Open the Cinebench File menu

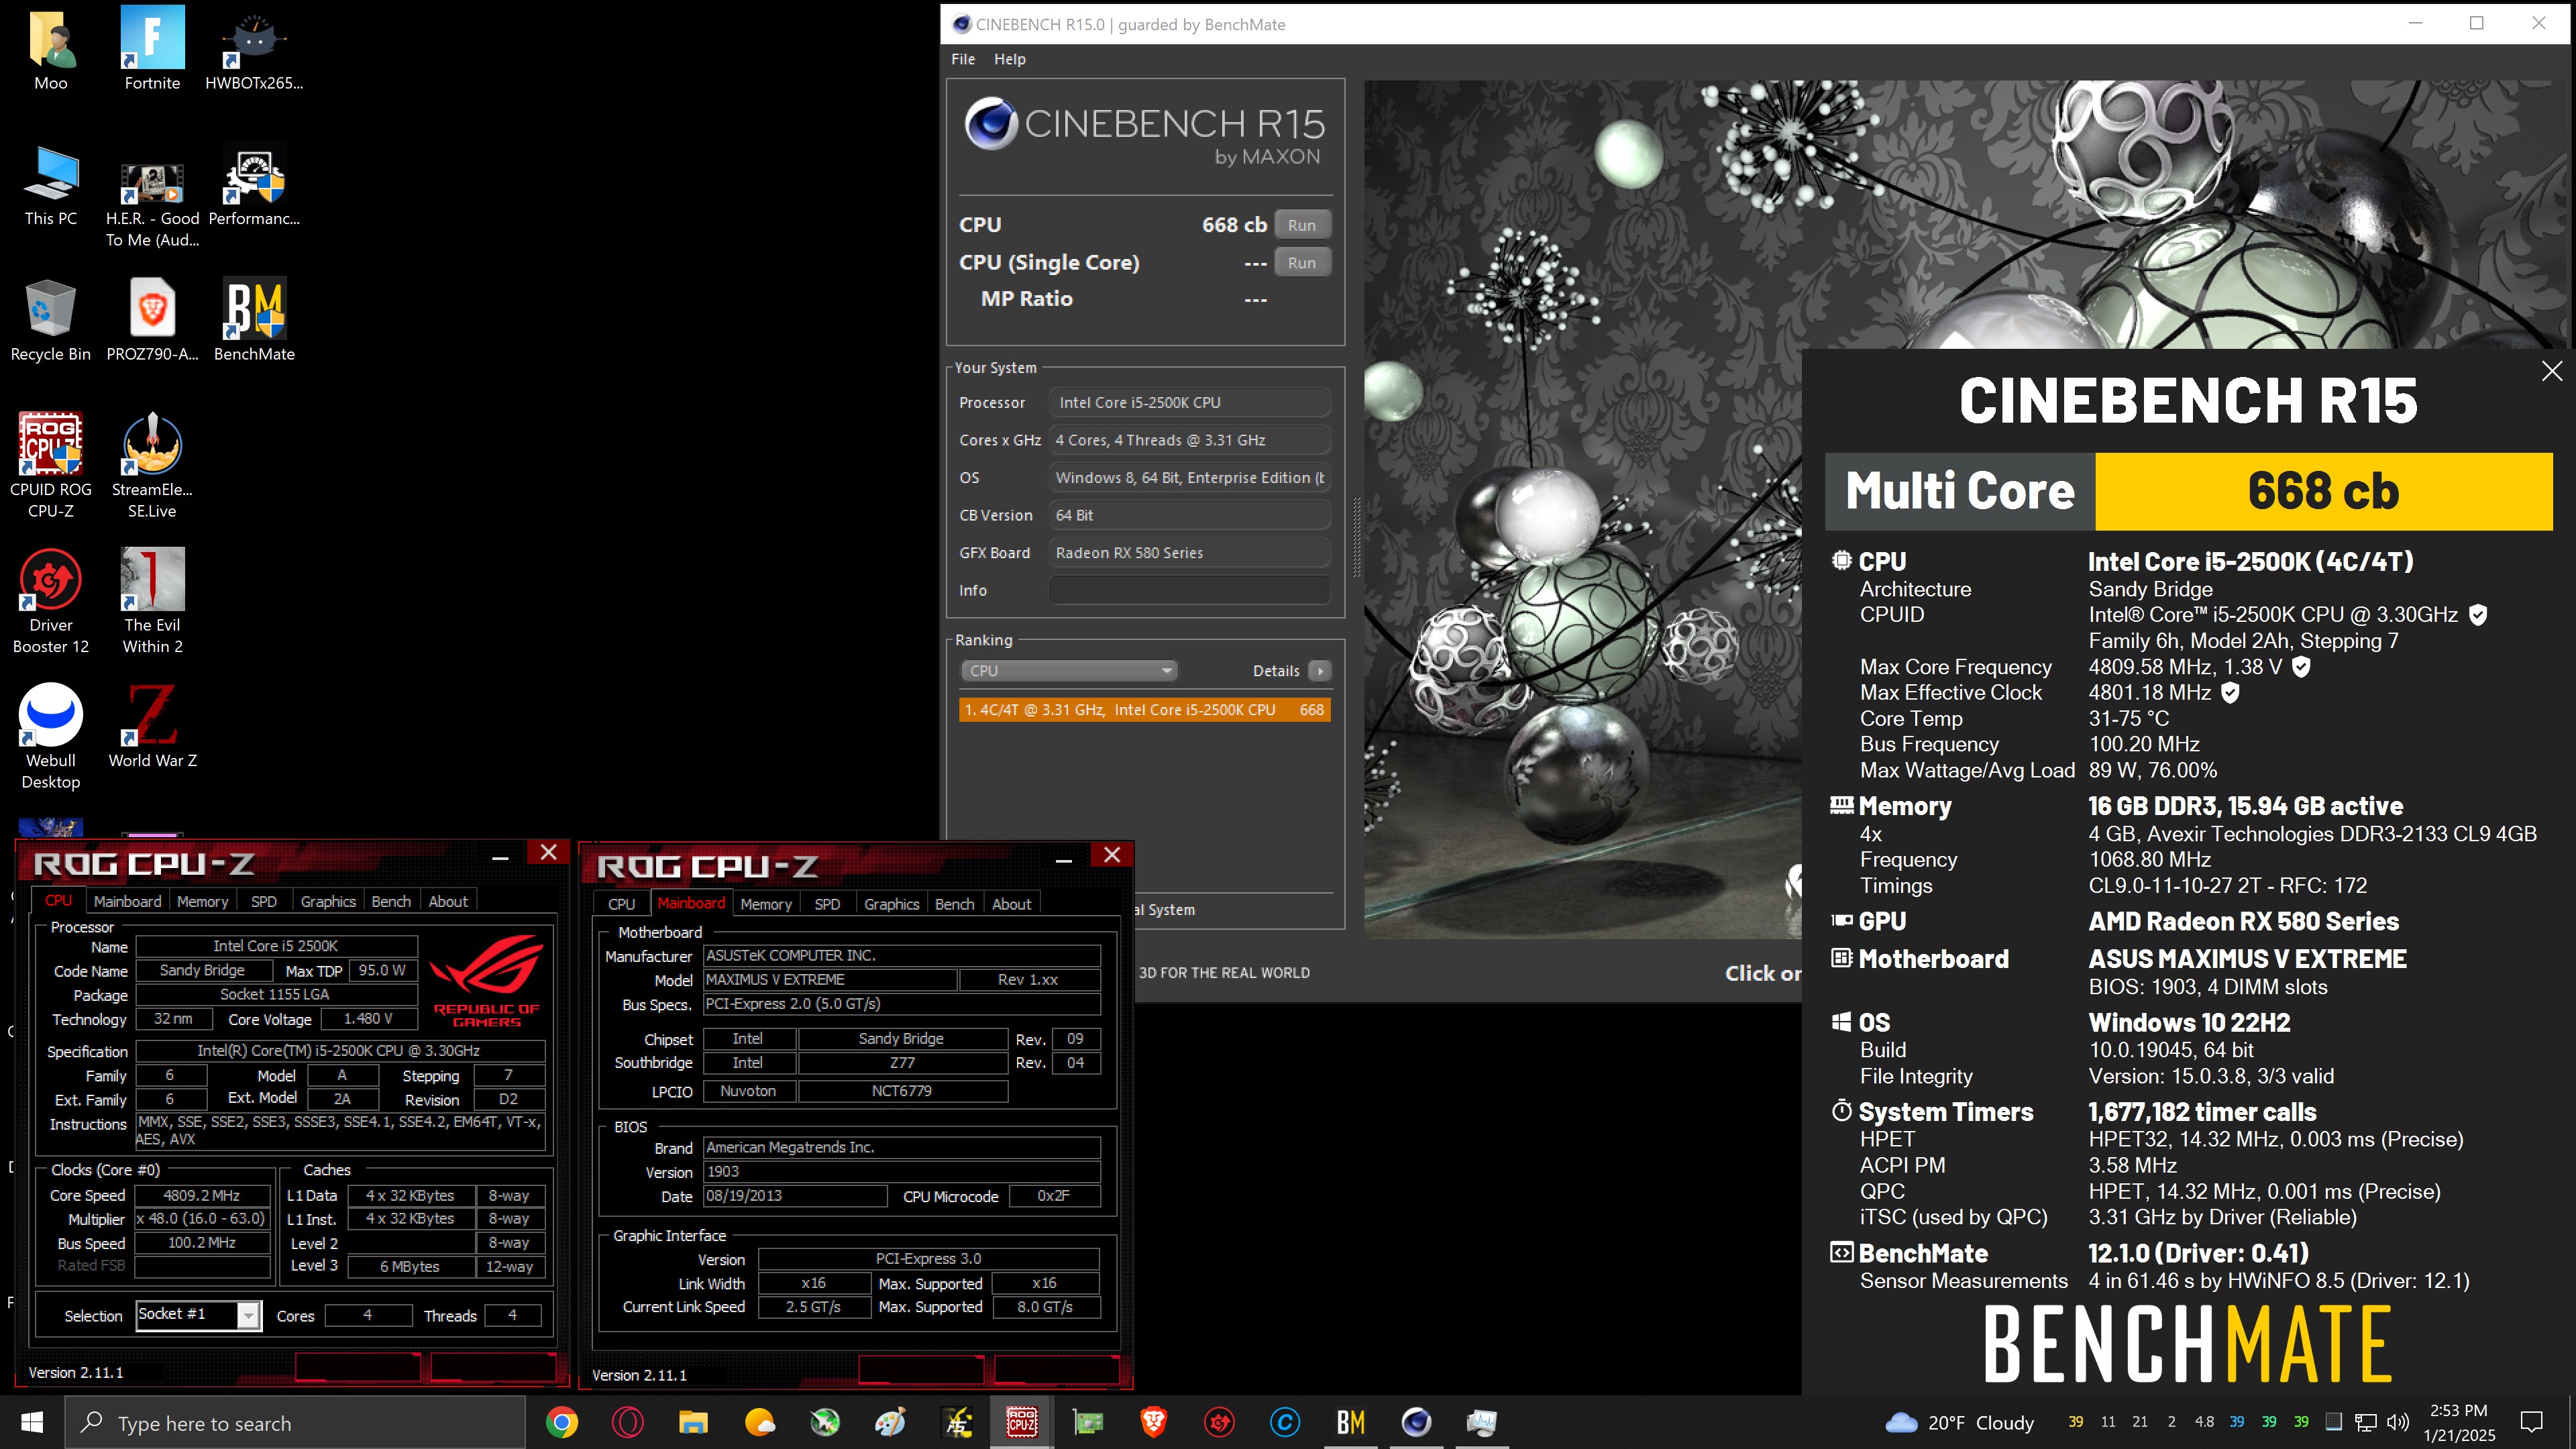click(x=963, y=59)
